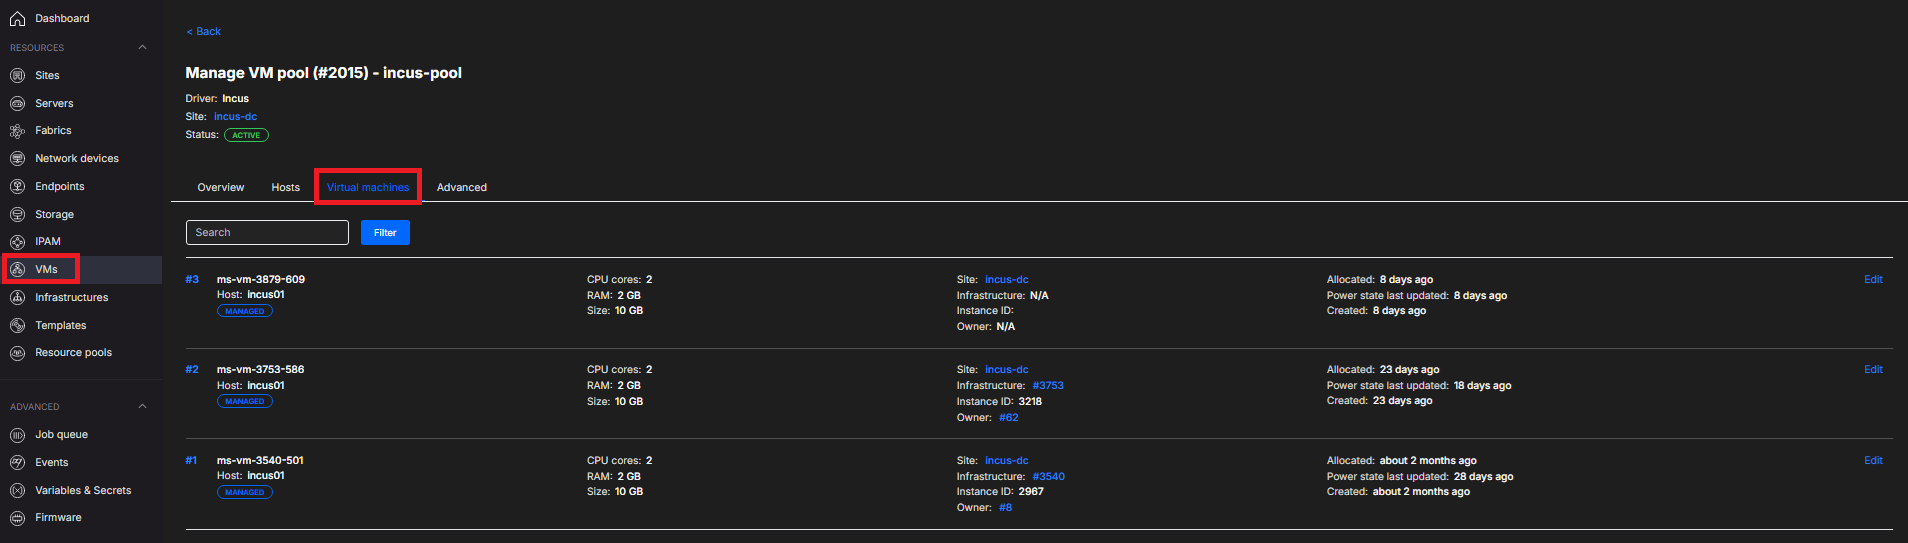Open Network devices via its icon
This screenshot has width=1908, height=543.
[17, 159]
